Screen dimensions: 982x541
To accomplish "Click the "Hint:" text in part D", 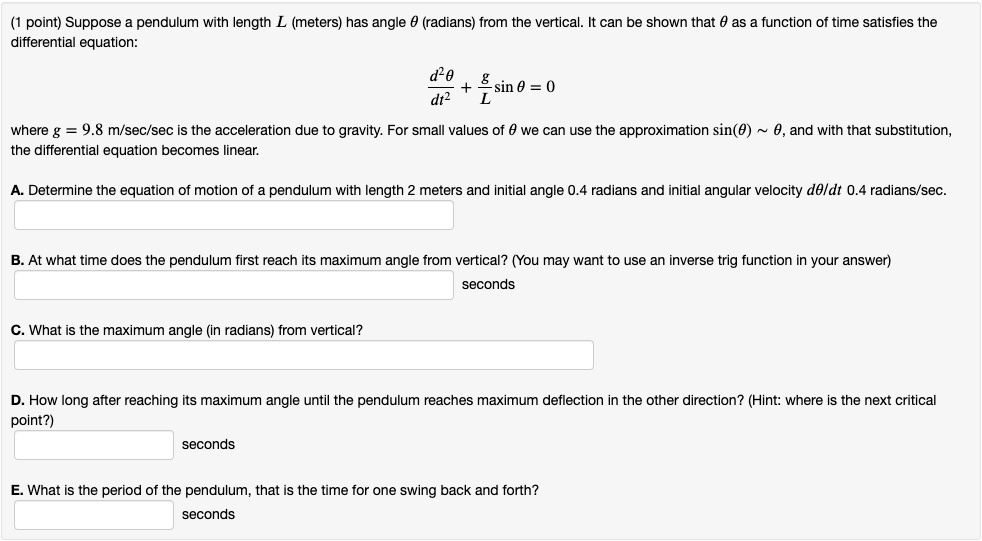I will coord(772,400).
